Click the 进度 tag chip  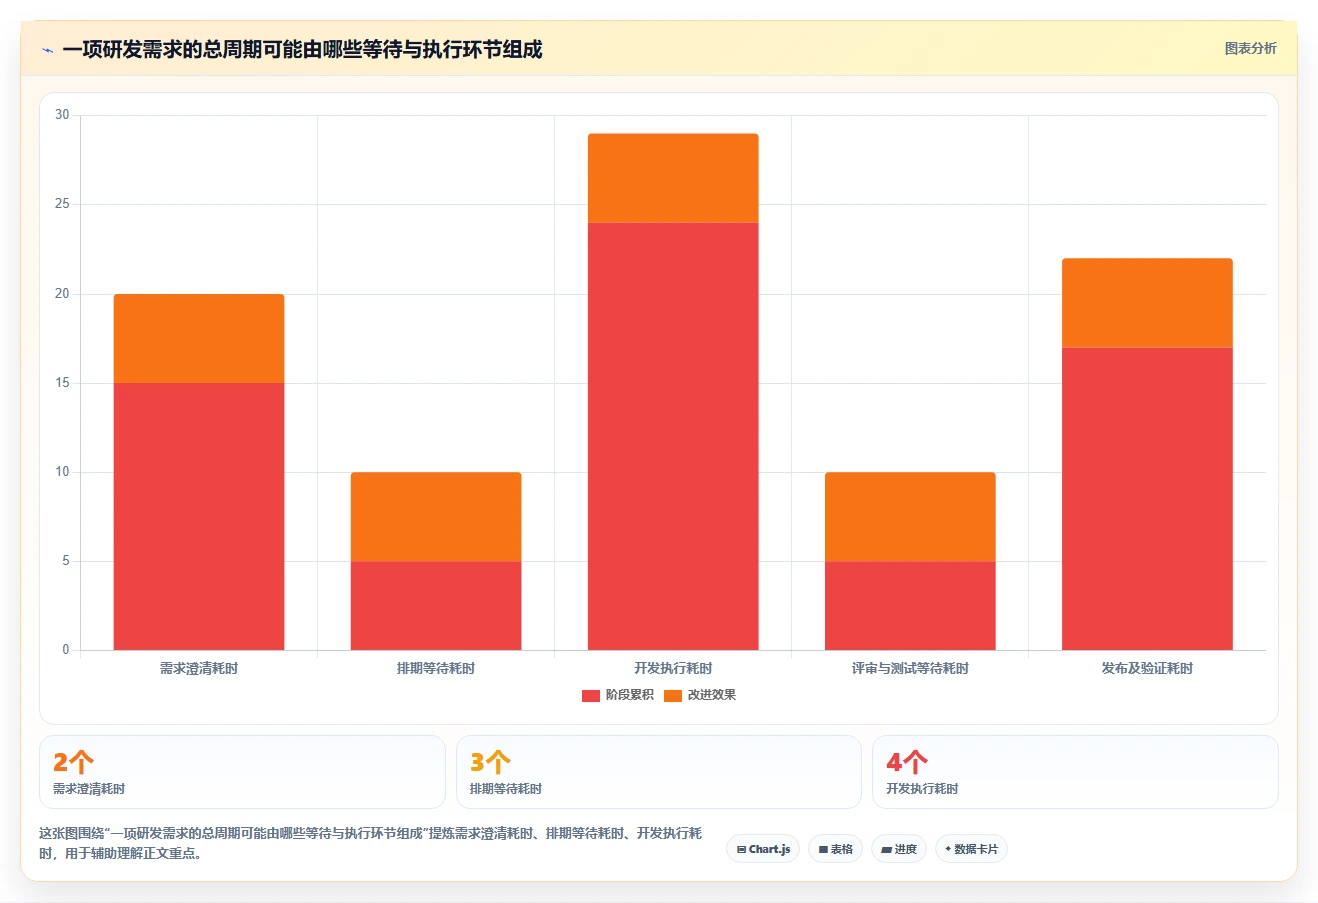point(899,849)
